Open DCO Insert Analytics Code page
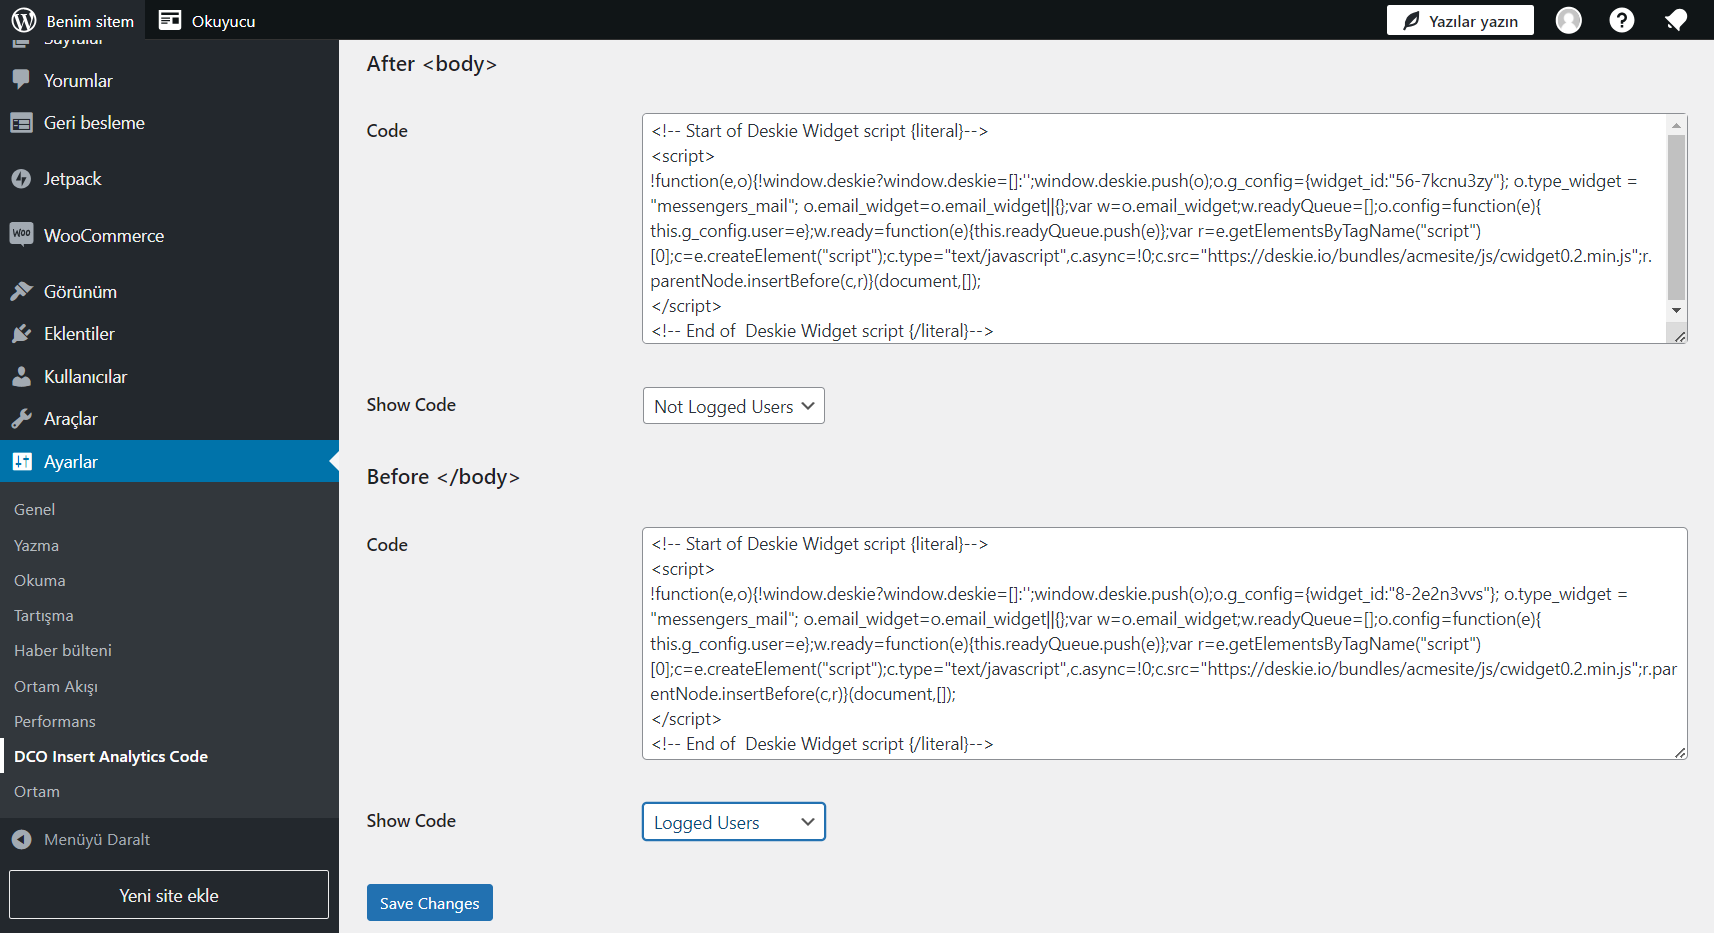1714x933 pixels. [x=111, y=757]
